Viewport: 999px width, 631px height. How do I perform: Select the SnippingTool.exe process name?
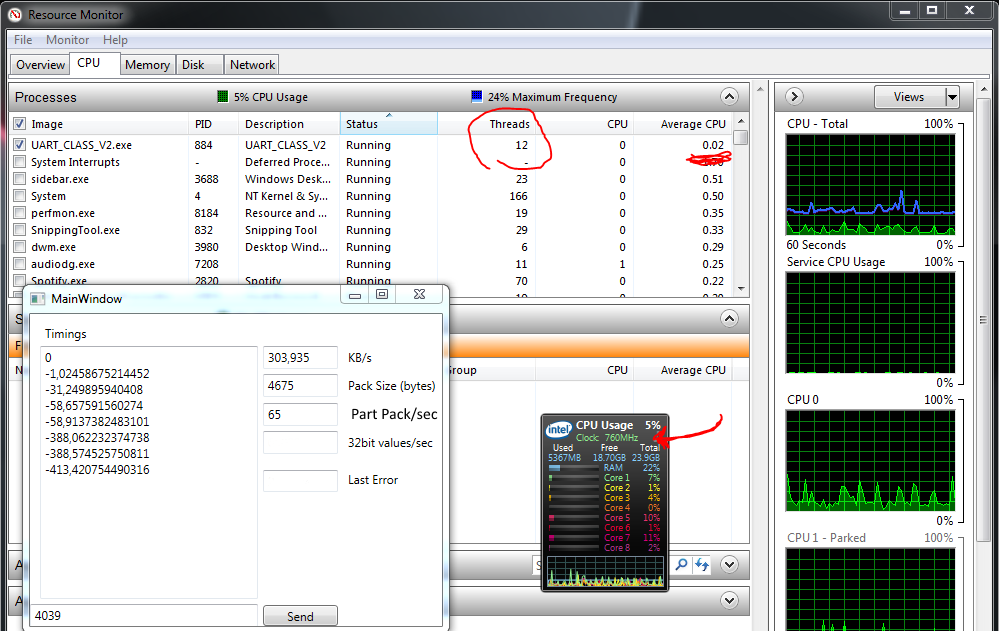tap(75, 230)
